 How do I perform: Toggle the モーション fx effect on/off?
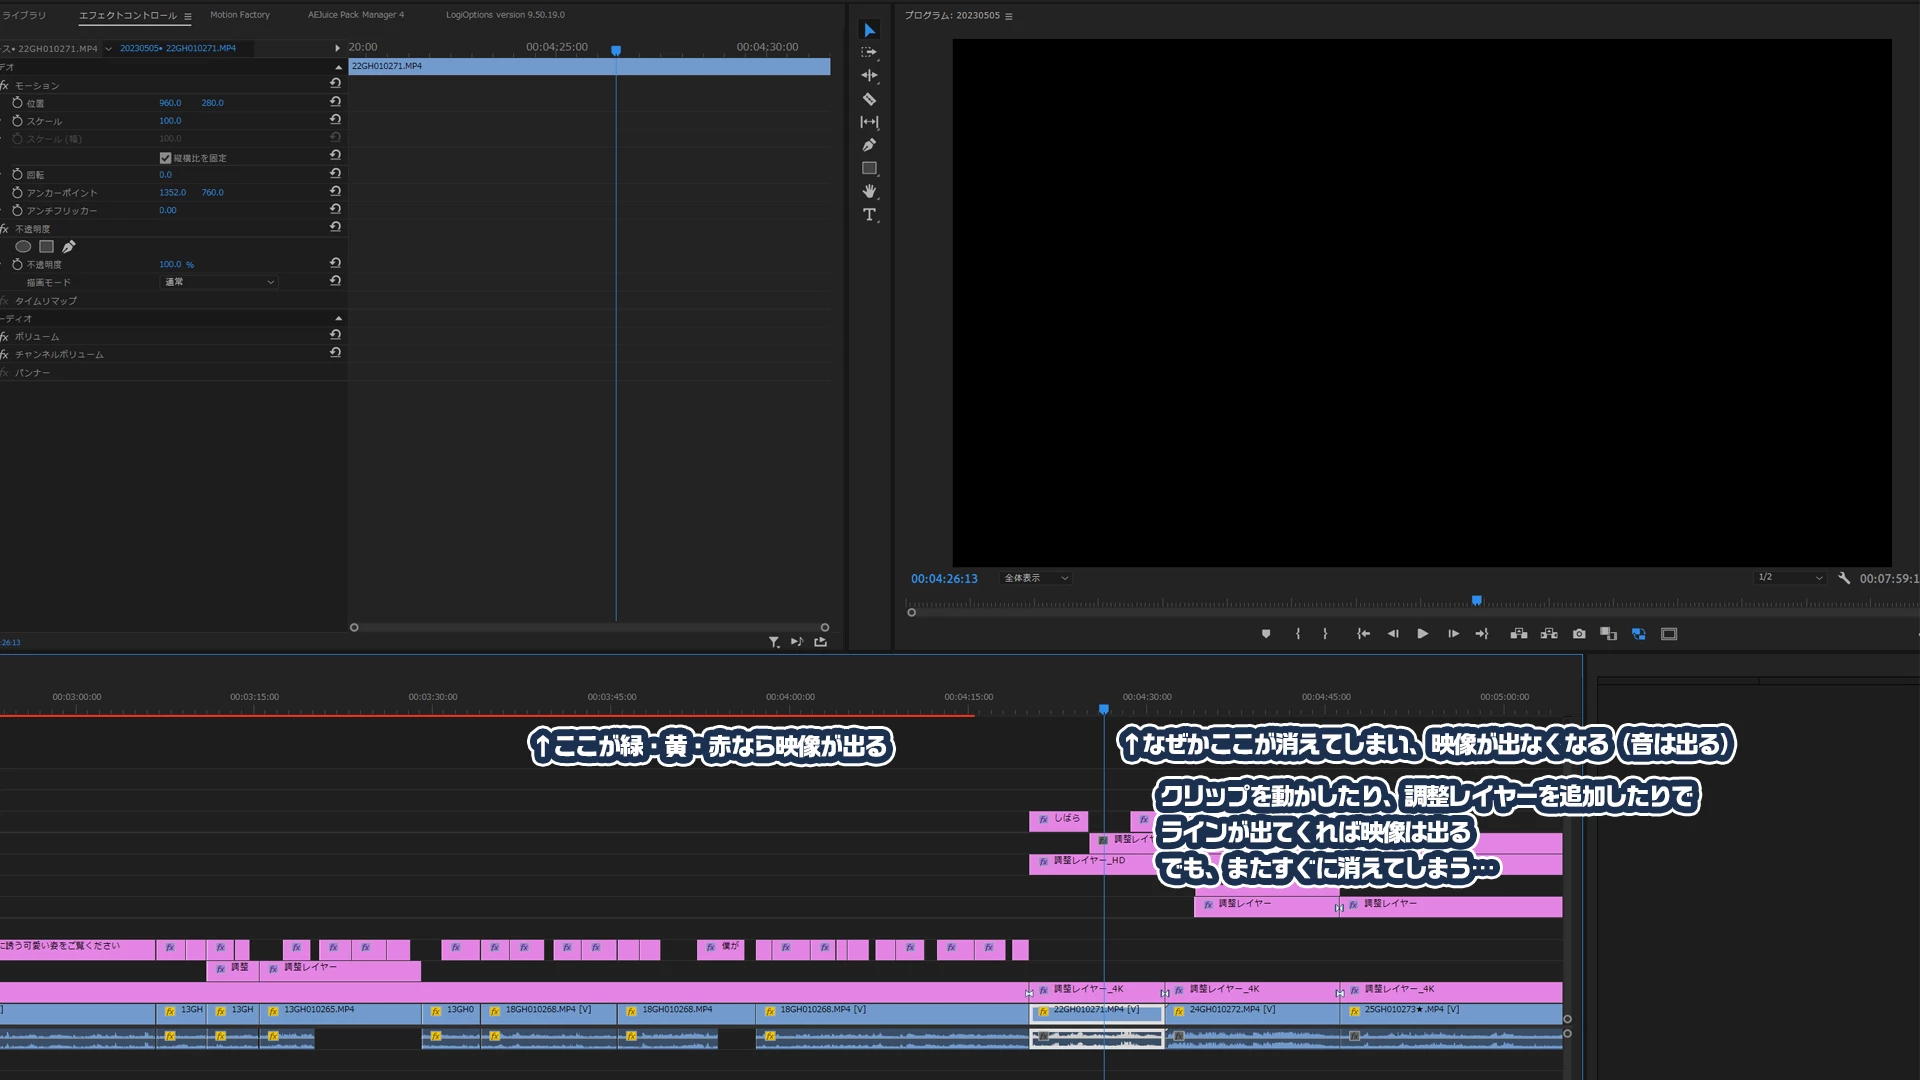pyautogui.click(x=5, y=86)
